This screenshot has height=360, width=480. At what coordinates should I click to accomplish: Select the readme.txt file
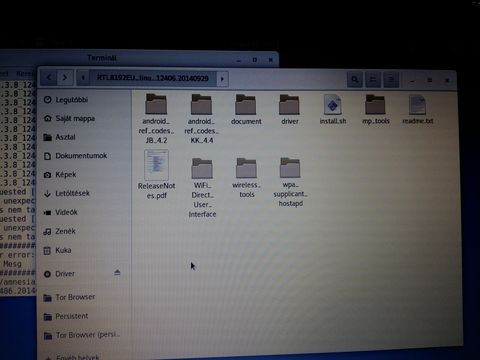point(418,110)
